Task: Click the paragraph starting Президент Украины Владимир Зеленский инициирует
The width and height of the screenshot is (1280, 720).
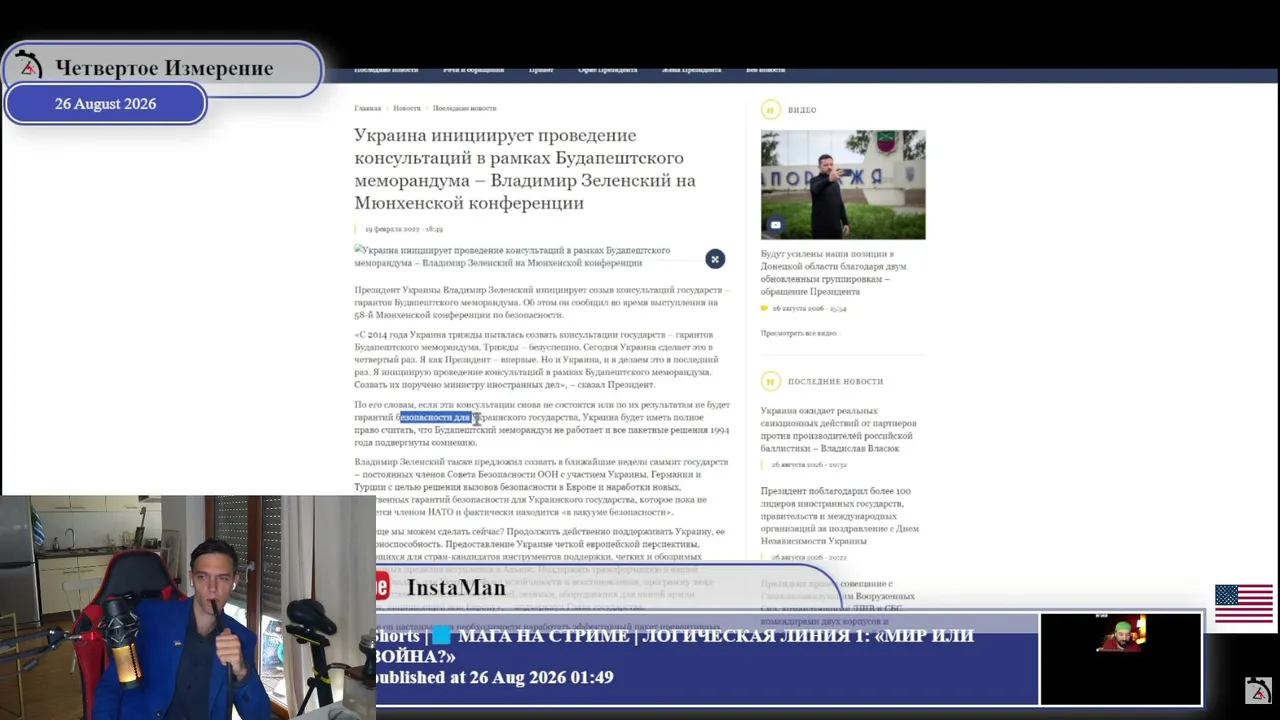Action: click(542, 302)
